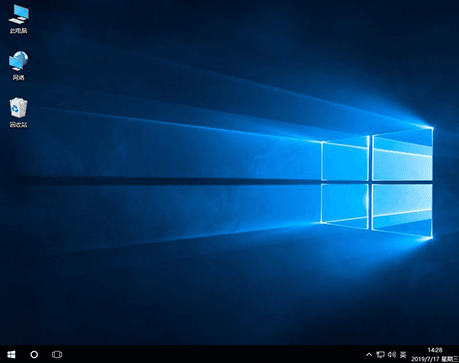Click the 星期三 weekday text in the taskbar

(x=450, y=359)
